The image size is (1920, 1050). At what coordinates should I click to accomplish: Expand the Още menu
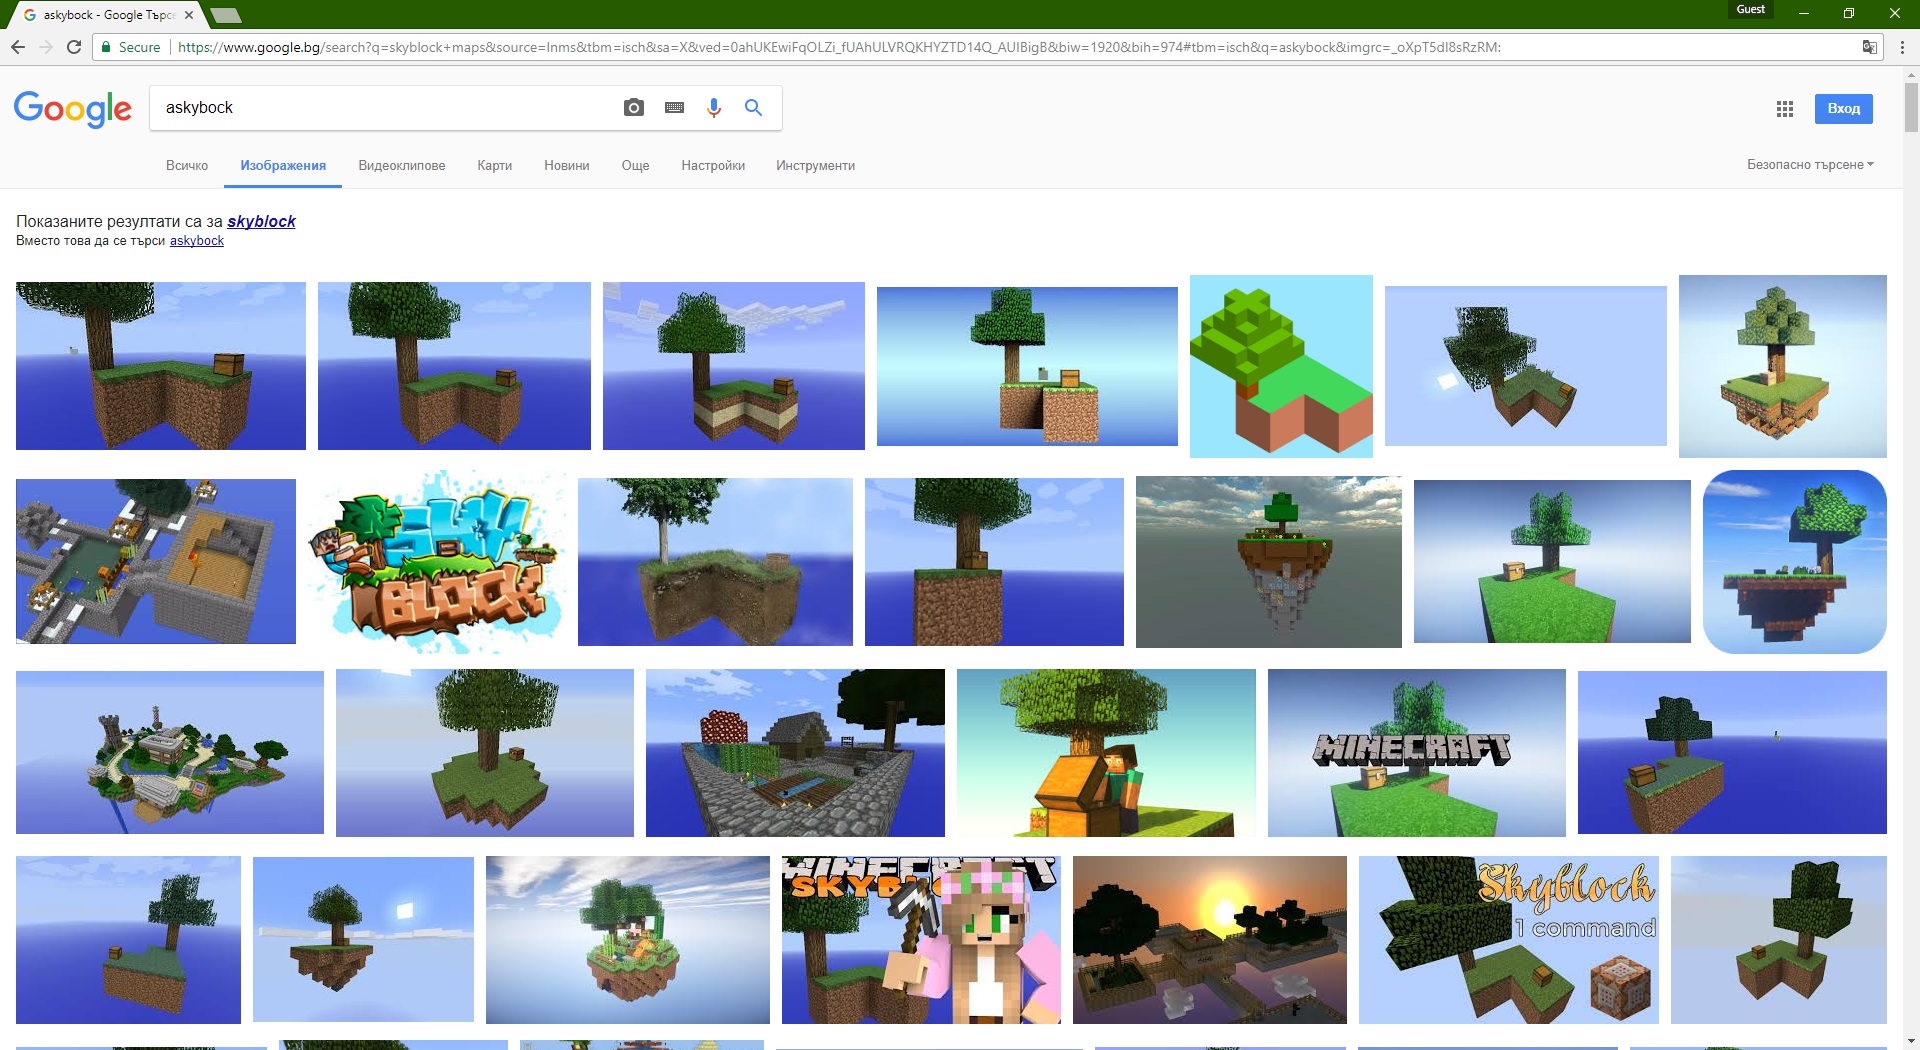click(x=636, y=165)
